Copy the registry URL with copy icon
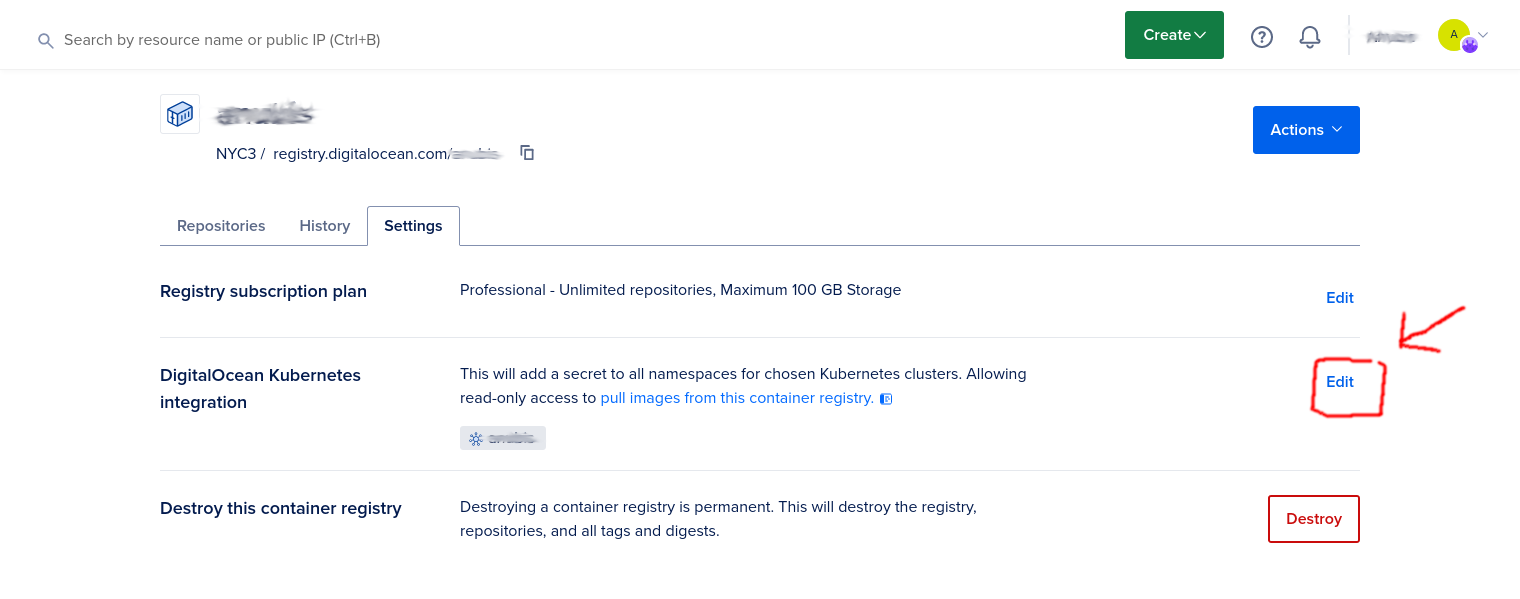This screenshot has height=599, width=1520. [527, 153]
